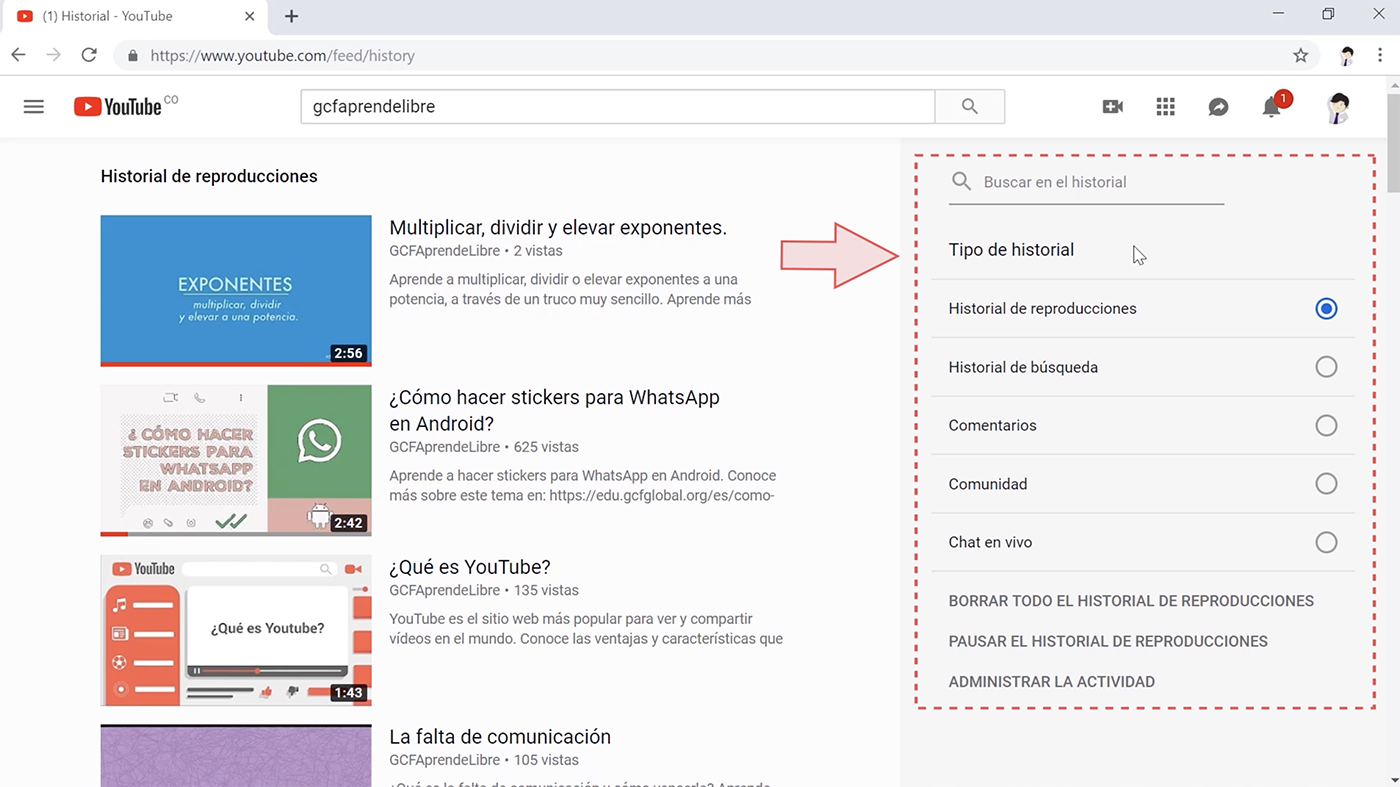This screenshot has width=1400, height=787.
Task: Reload the page
Action: (89, 55)
